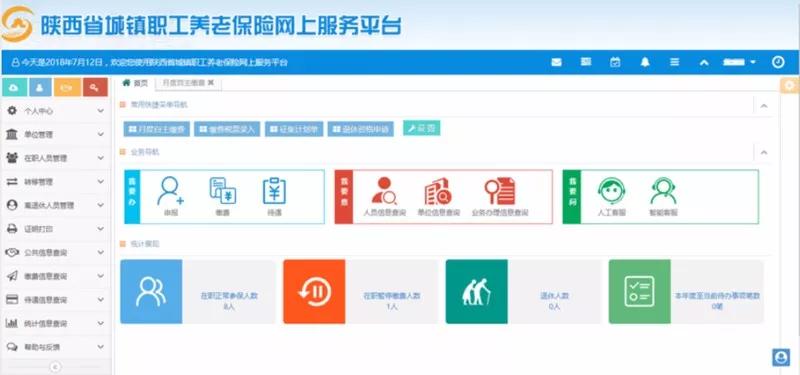Click the red key shortcut button
800x375 pixels.
(95, 87)
